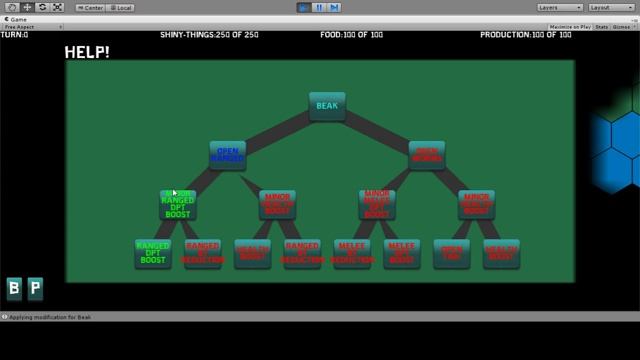Click the red MELEE RT REDUCTION node

point(352,253)
